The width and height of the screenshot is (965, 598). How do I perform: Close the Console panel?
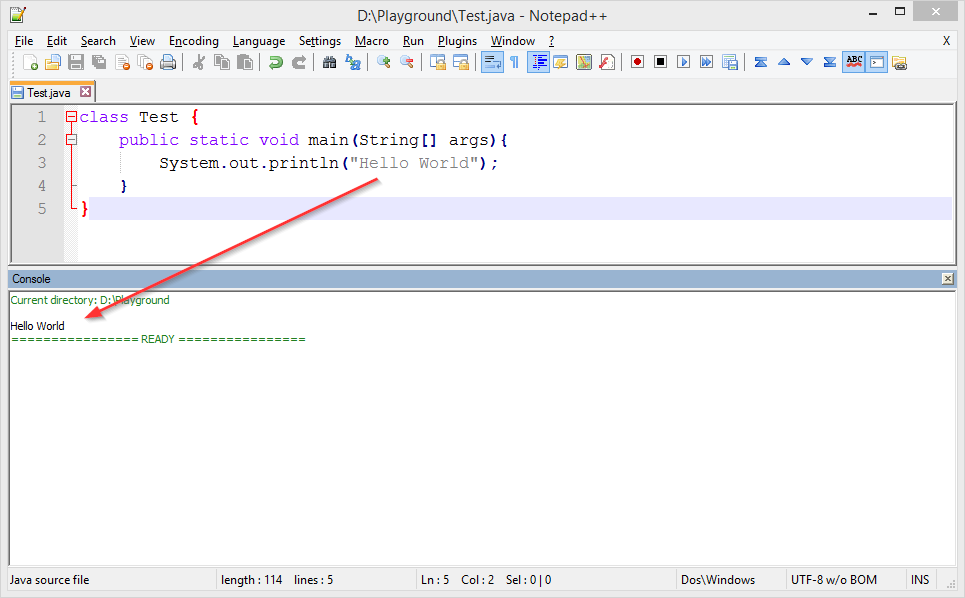948,279
